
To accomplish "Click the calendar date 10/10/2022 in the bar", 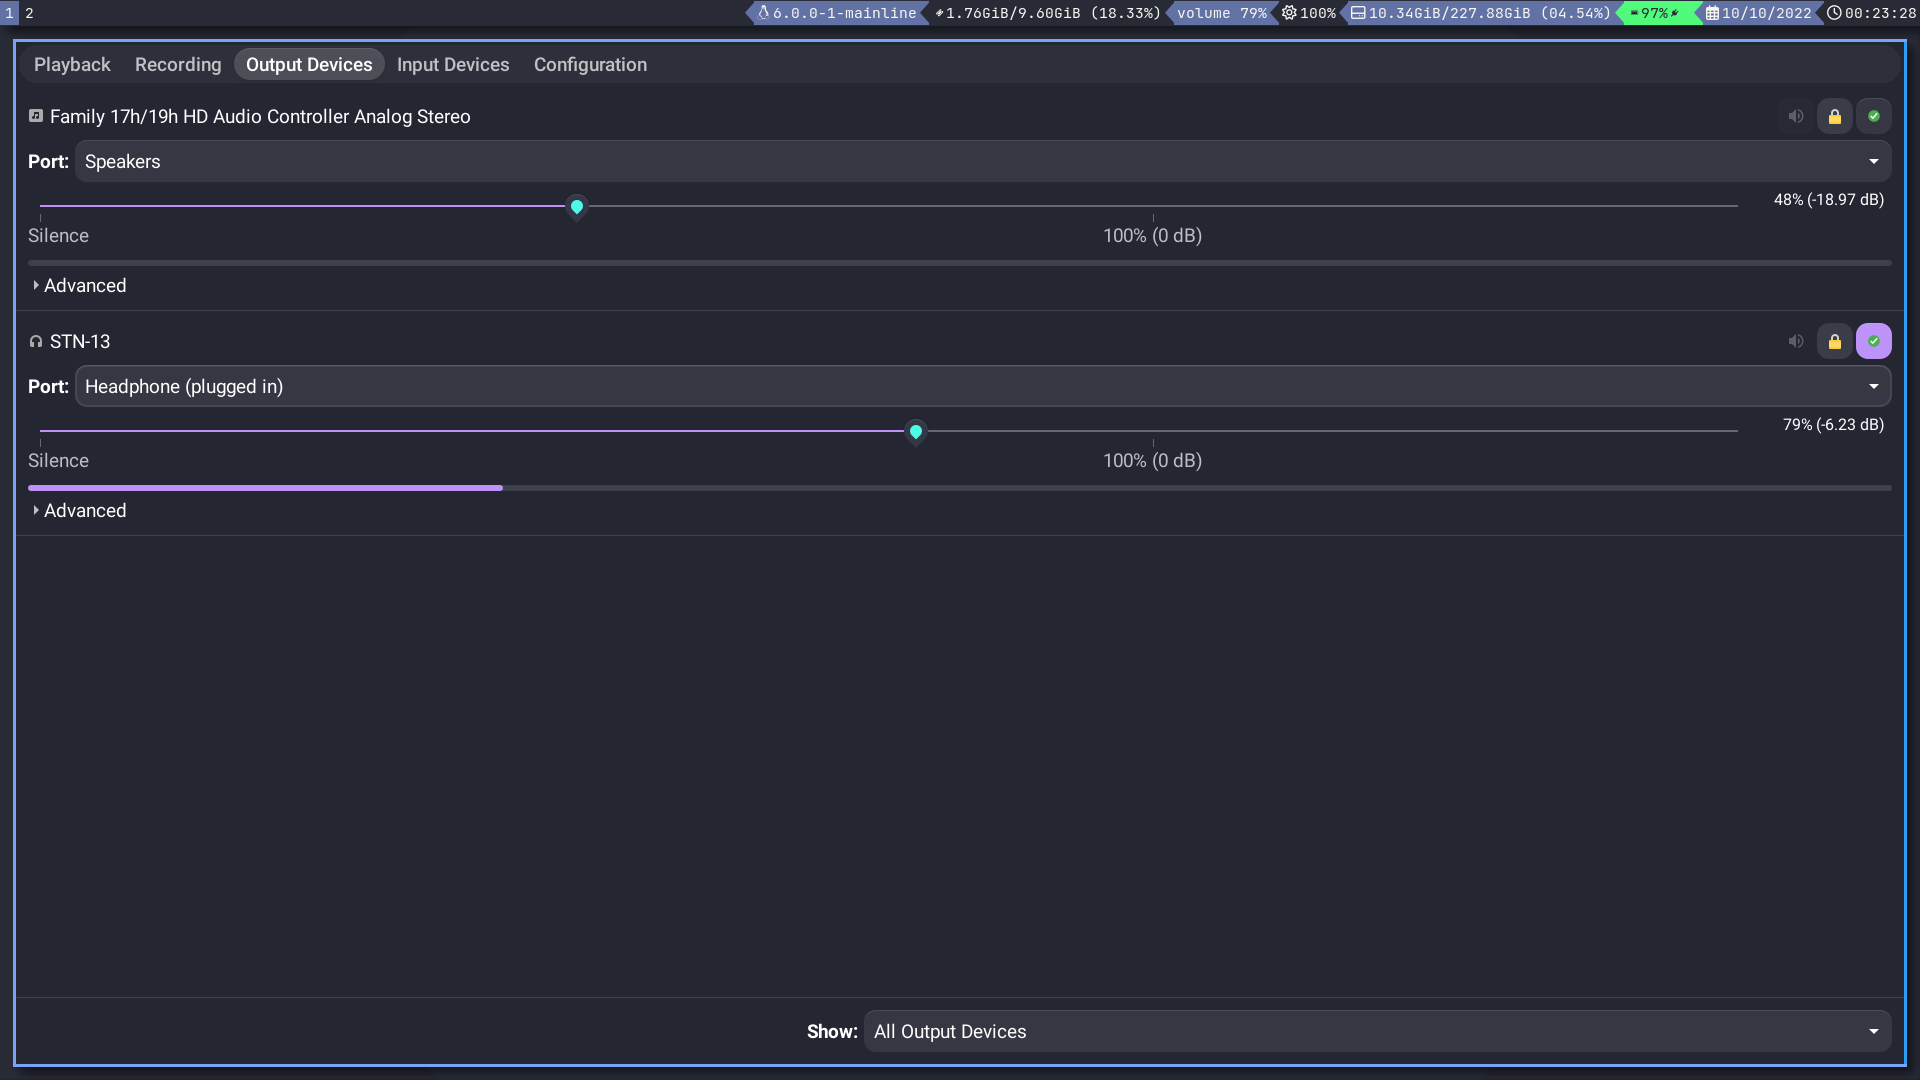I will click(1766, 13).
